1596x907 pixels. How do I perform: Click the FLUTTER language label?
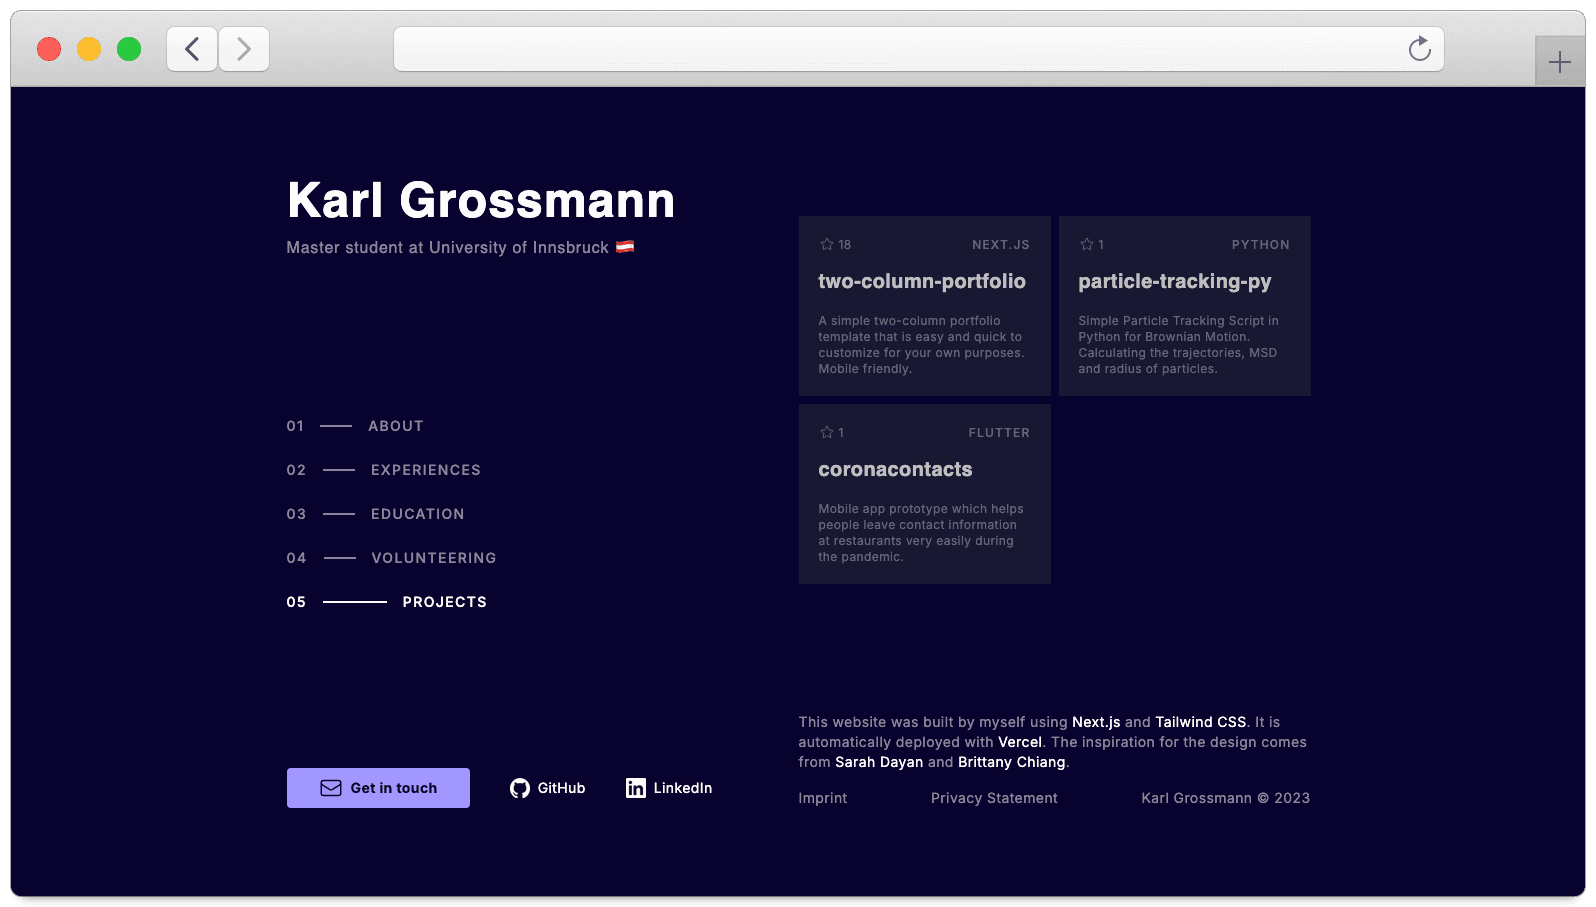click(x=999, y=433)
